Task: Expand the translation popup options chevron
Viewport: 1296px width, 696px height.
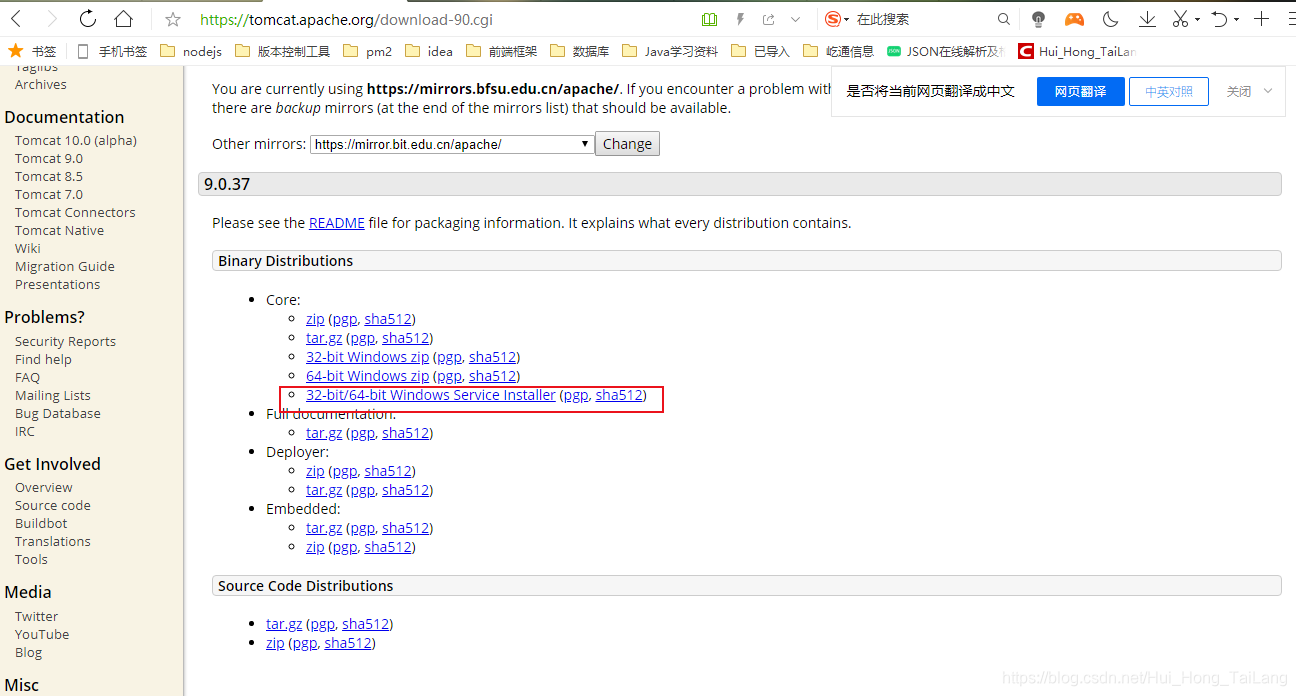Action: pyautogui.click(x=1268, y=91)
